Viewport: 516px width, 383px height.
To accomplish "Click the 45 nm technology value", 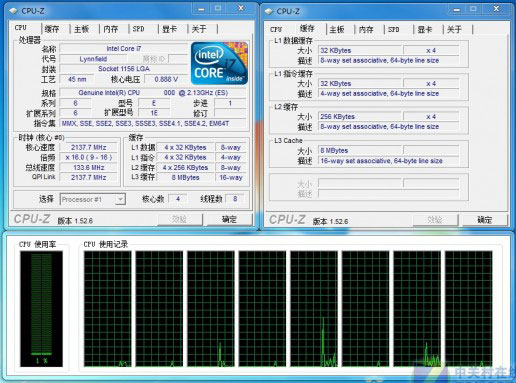I will [77, 79].
